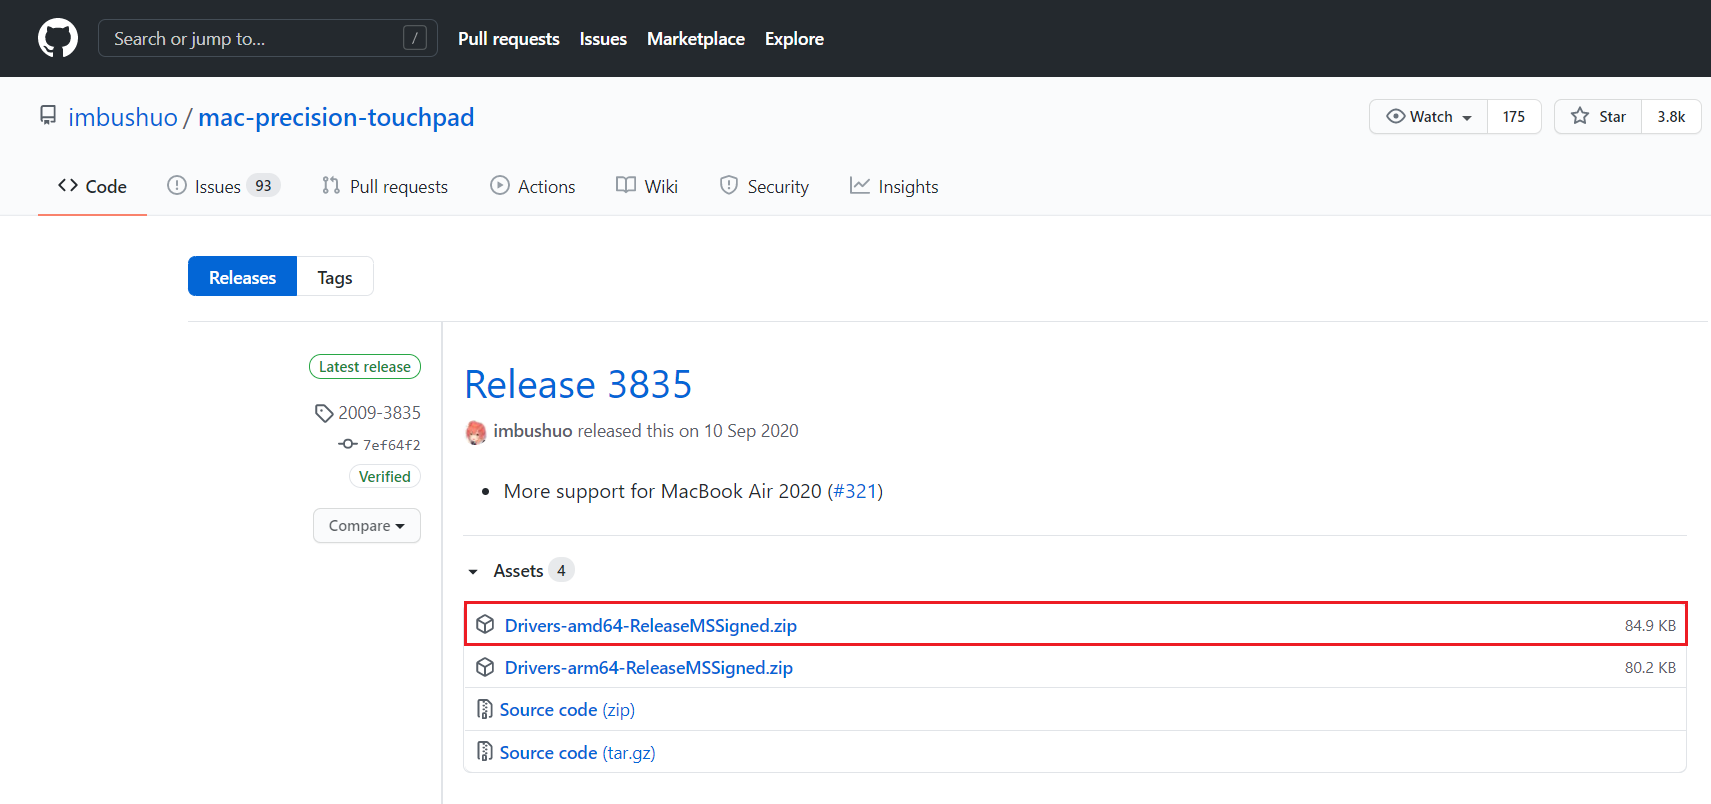This screenshot has height=804, width=1711.
Task: Download Drivers-arm64-ReleaseMSSigned.zip
Action: click(x=648, y=667)
